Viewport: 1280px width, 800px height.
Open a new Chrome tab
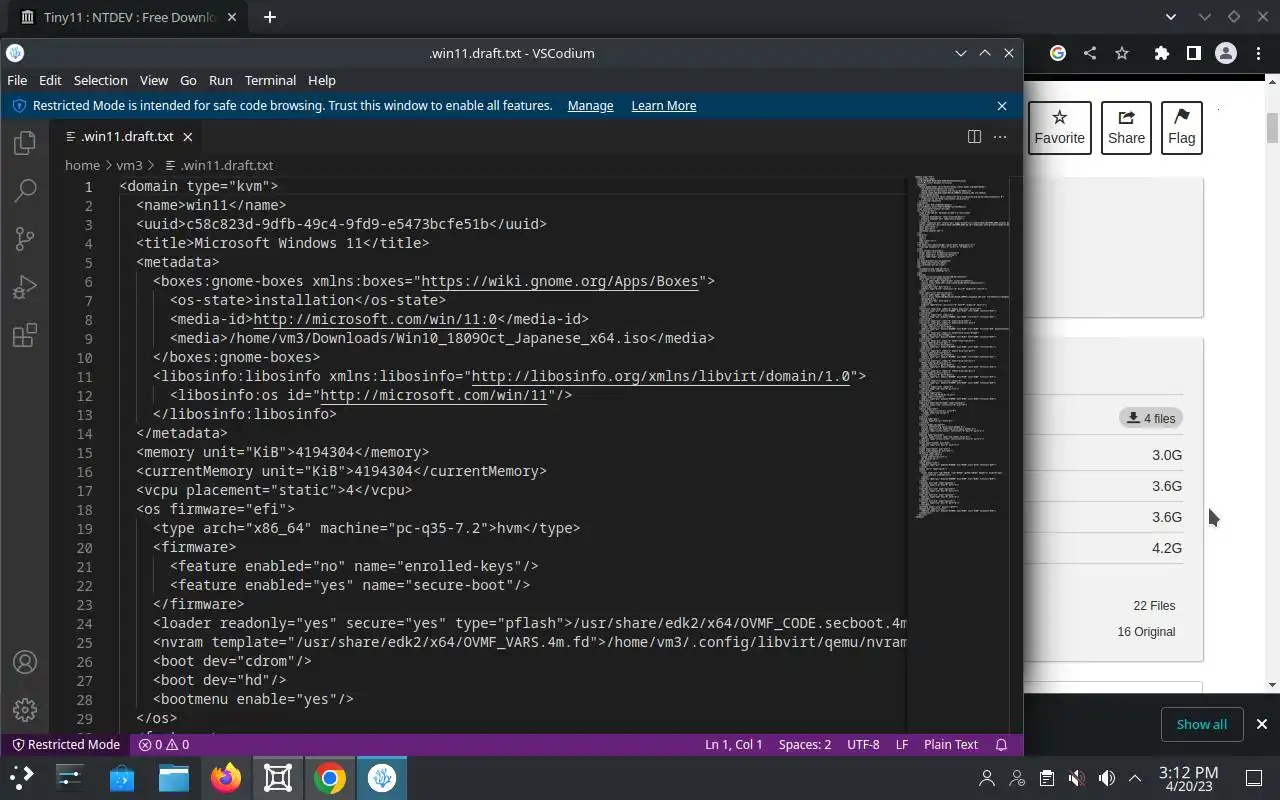tap(269, 17)
